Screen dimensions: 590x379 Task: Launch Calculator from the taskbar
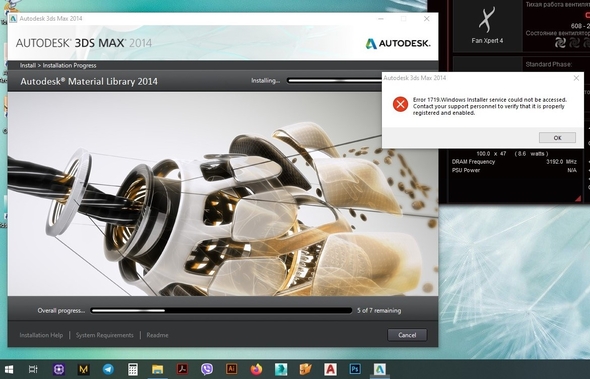pos(133,369)
